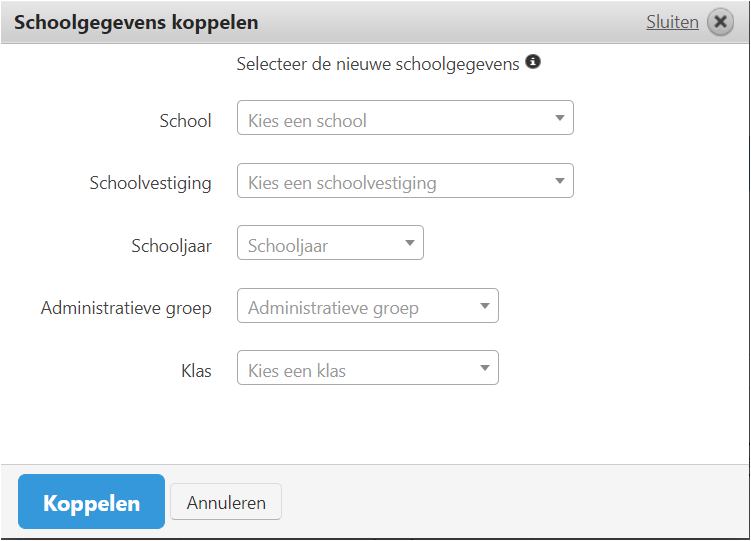751x541 pixels.
Task: Click the arrow on Administratieve groep dropdown
Action: click(484, 307)
